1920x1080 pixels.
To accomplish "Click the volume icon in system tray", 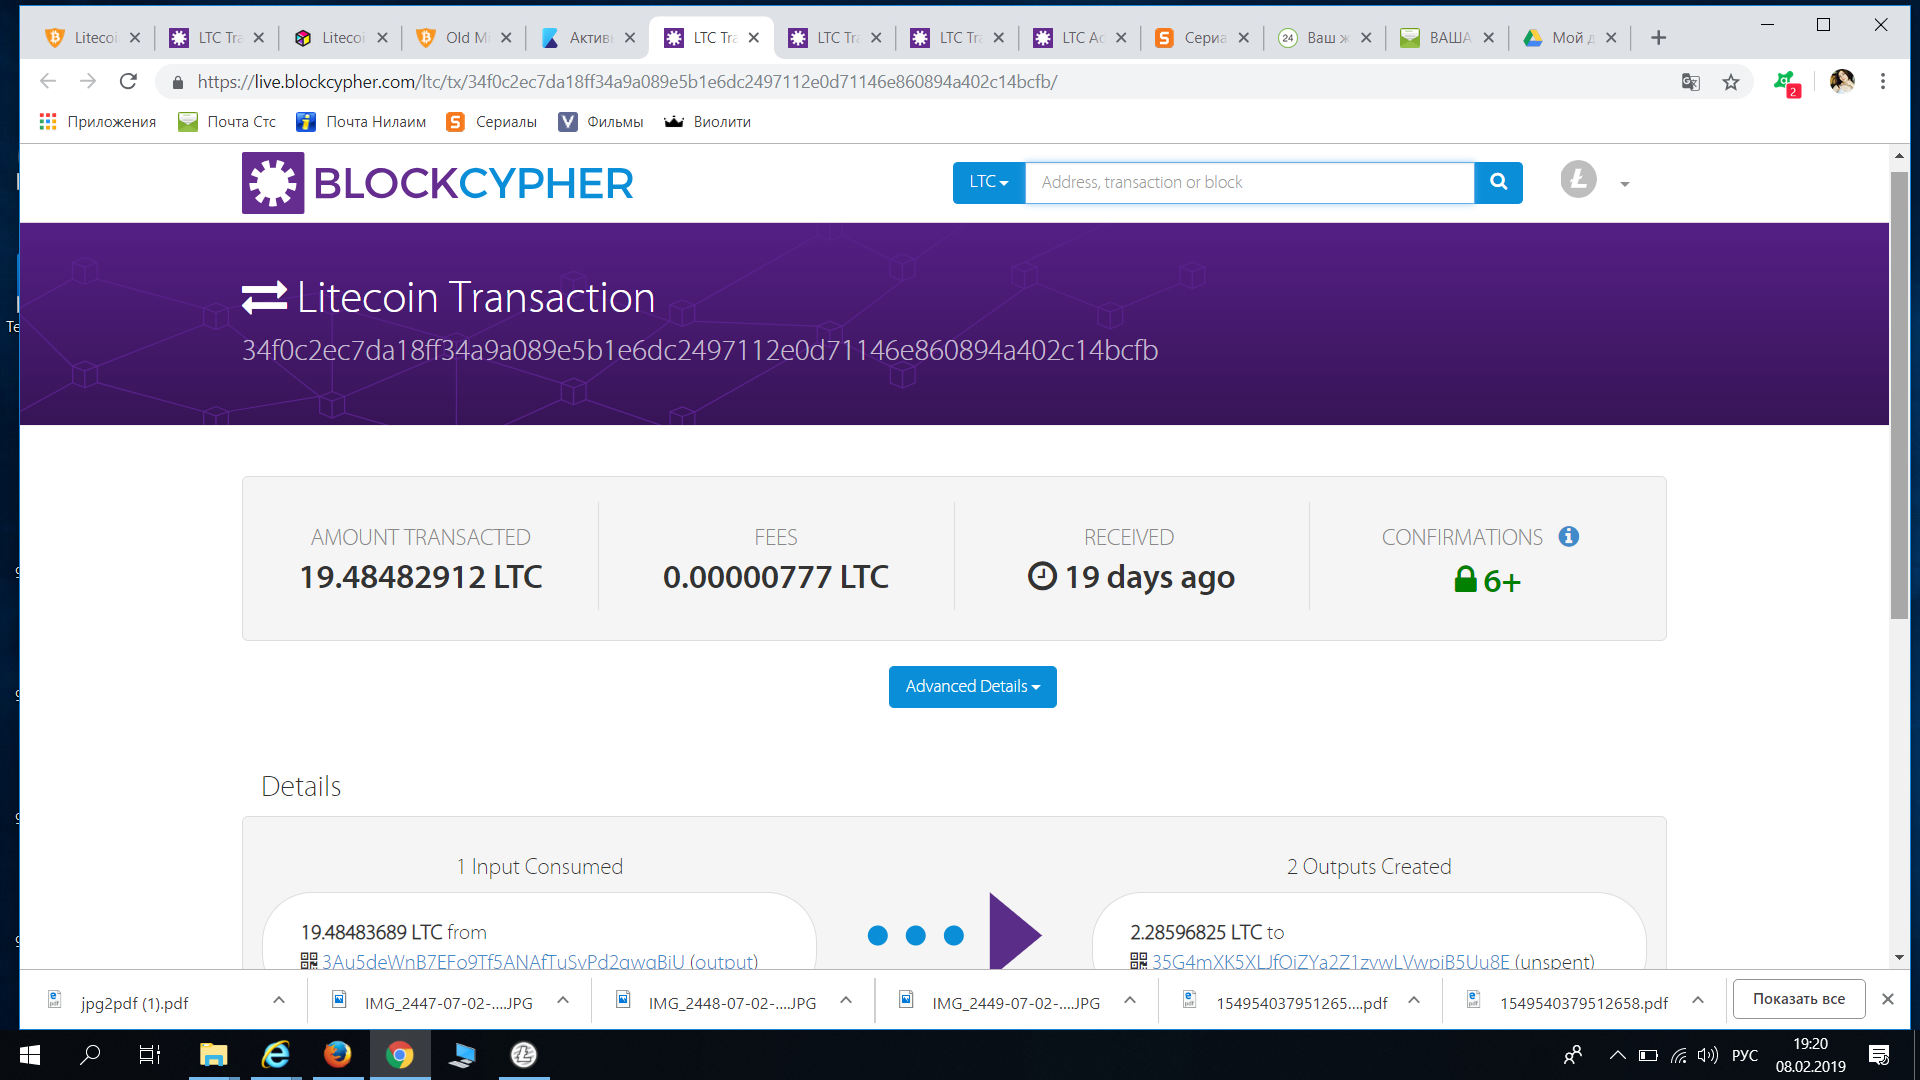I will point(1708,1055).
